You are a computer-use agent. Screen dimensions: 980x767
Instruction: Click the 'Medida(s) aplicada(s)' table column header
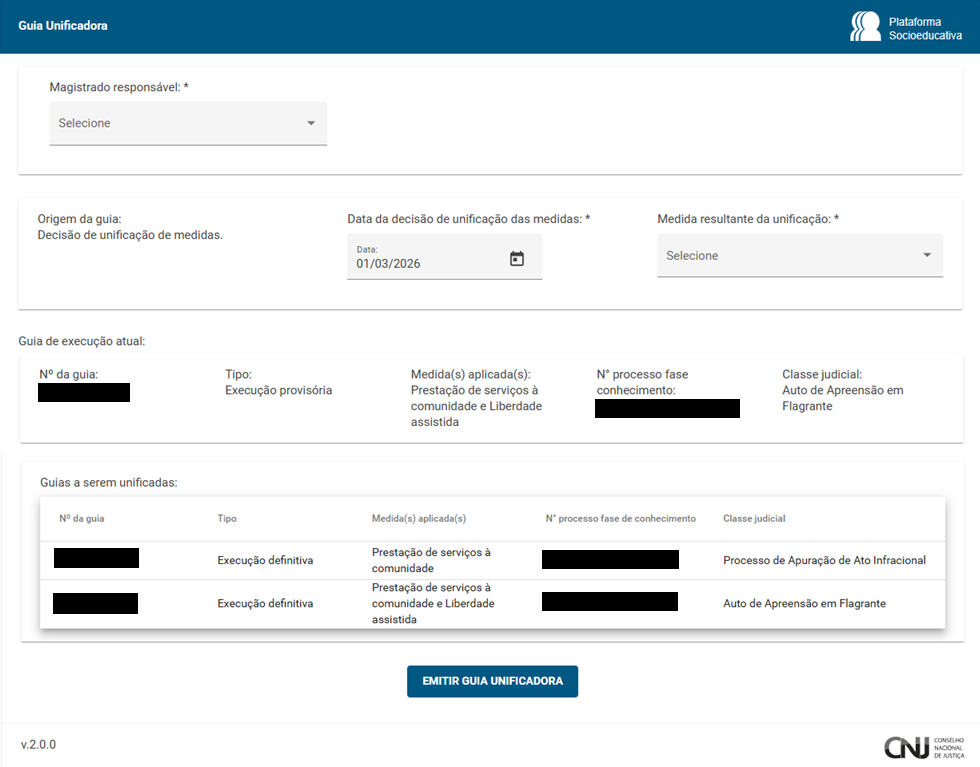[x=419, y=519]
